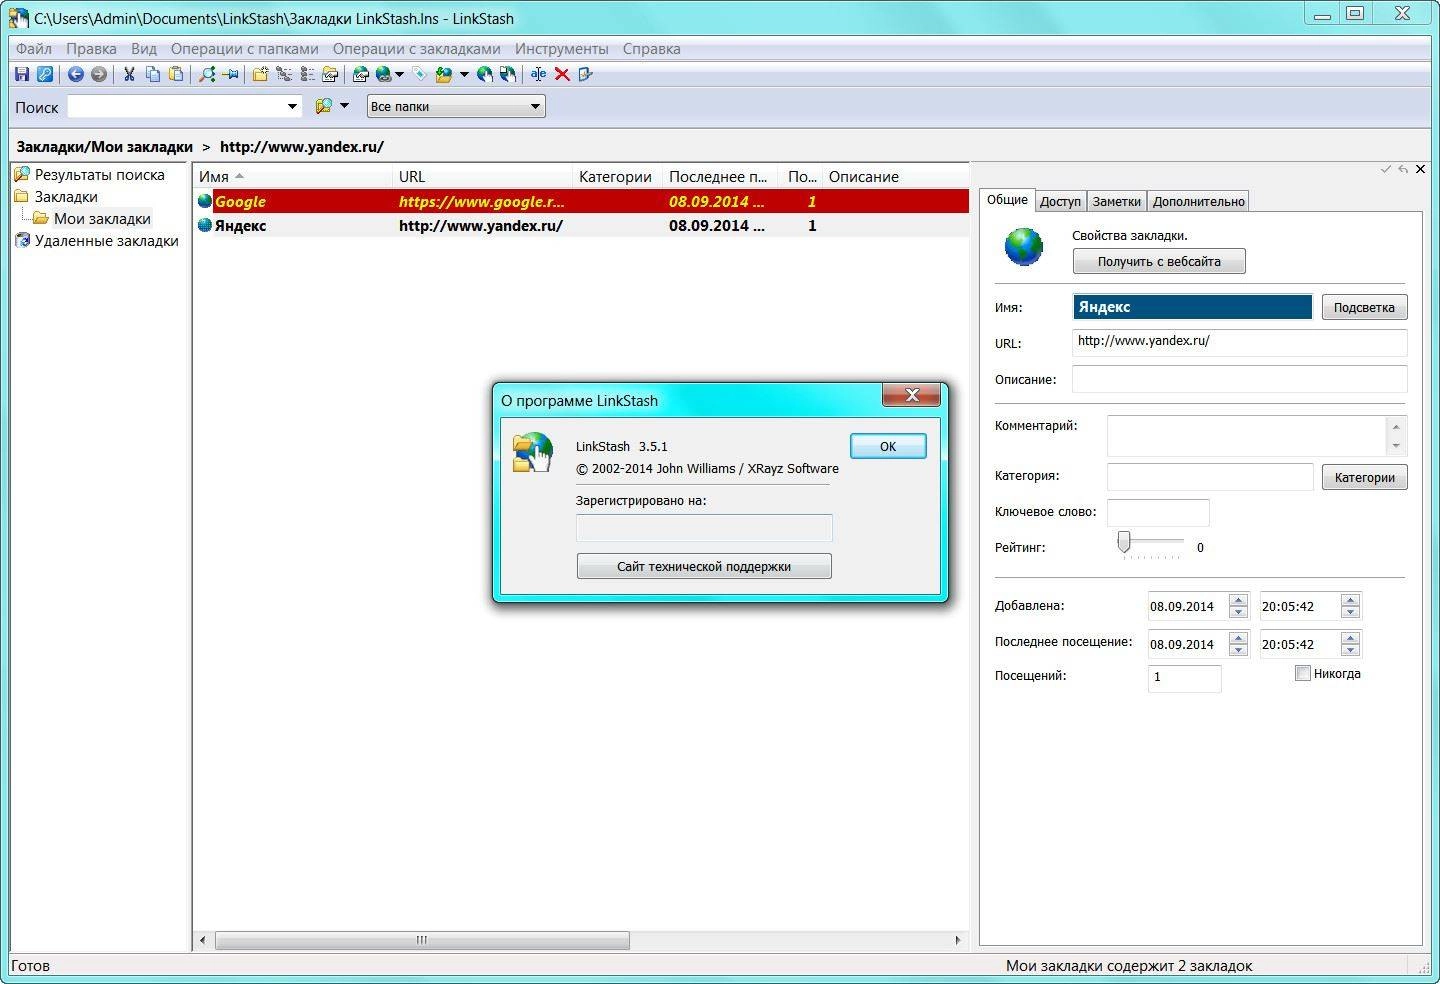1440x984 pixels.
Task: Toggle the Никогда checkbox
Action: [x=1303, y=673]
